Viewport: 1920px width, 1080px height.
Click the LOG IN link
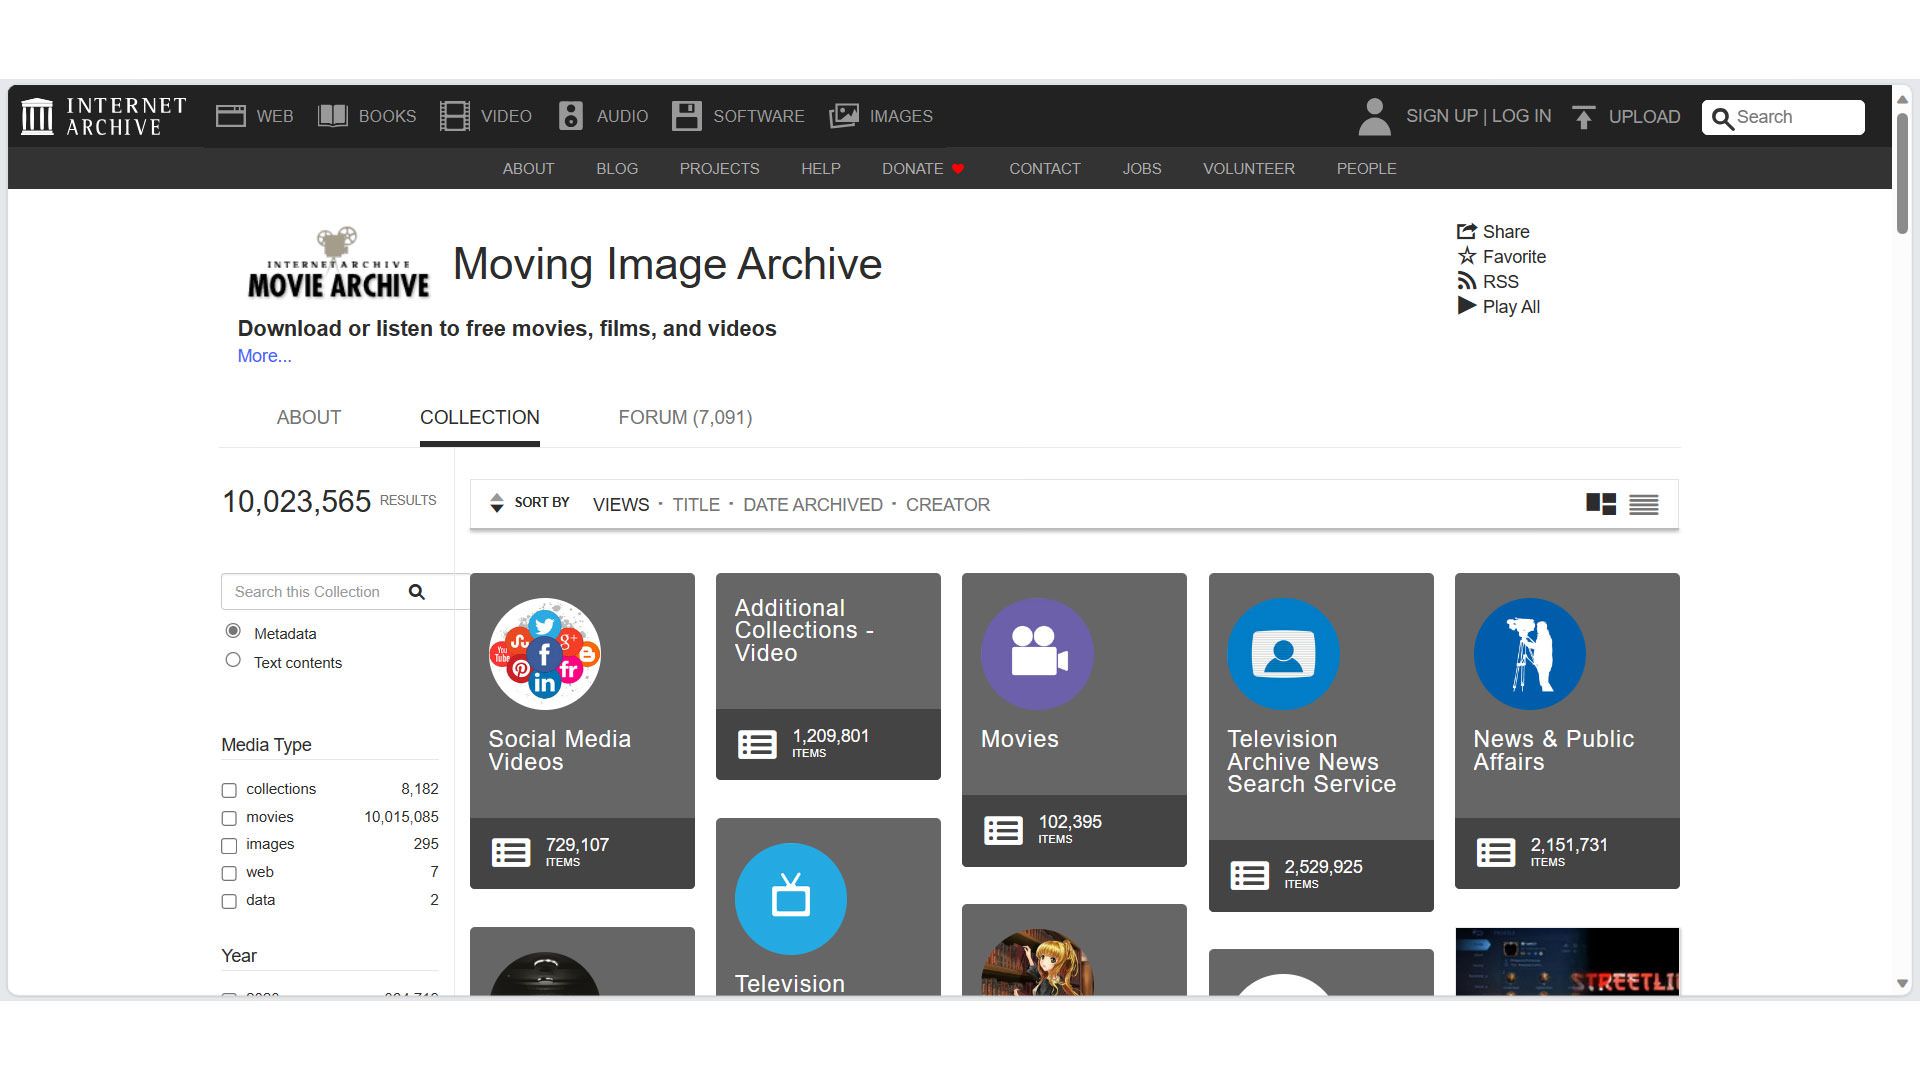[x=1521, y=116]
